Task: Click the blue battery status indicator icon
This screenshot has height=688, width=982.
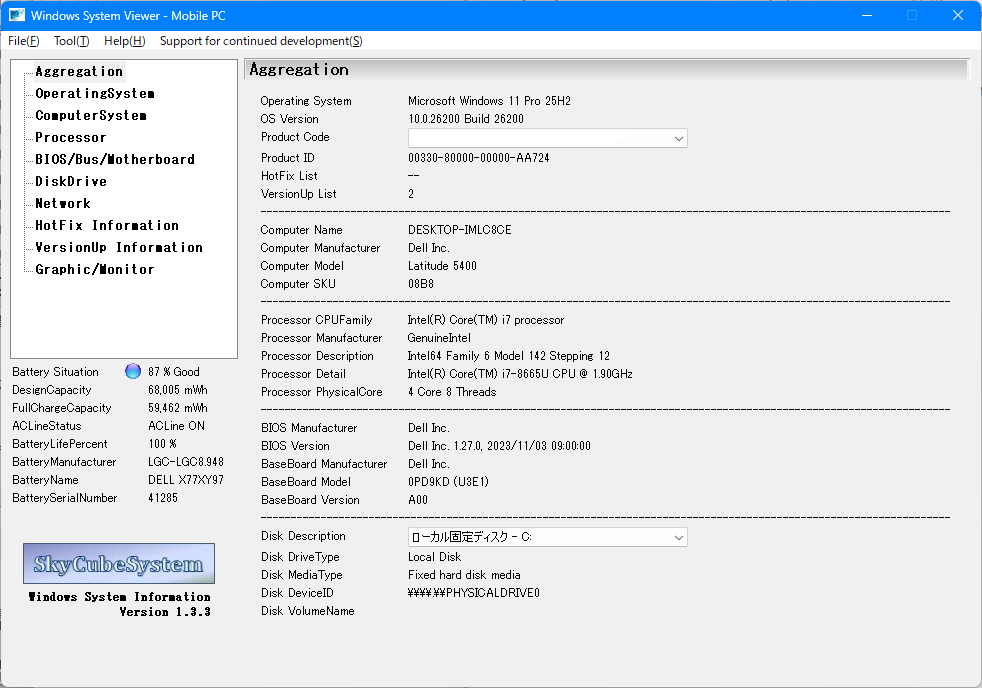Action: tap(133, 372)
